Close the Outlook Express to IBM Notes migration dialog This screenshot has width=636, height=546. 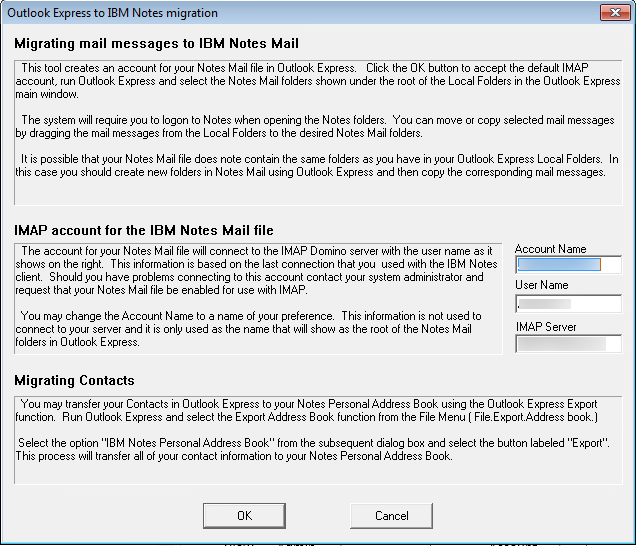point(615,13)
